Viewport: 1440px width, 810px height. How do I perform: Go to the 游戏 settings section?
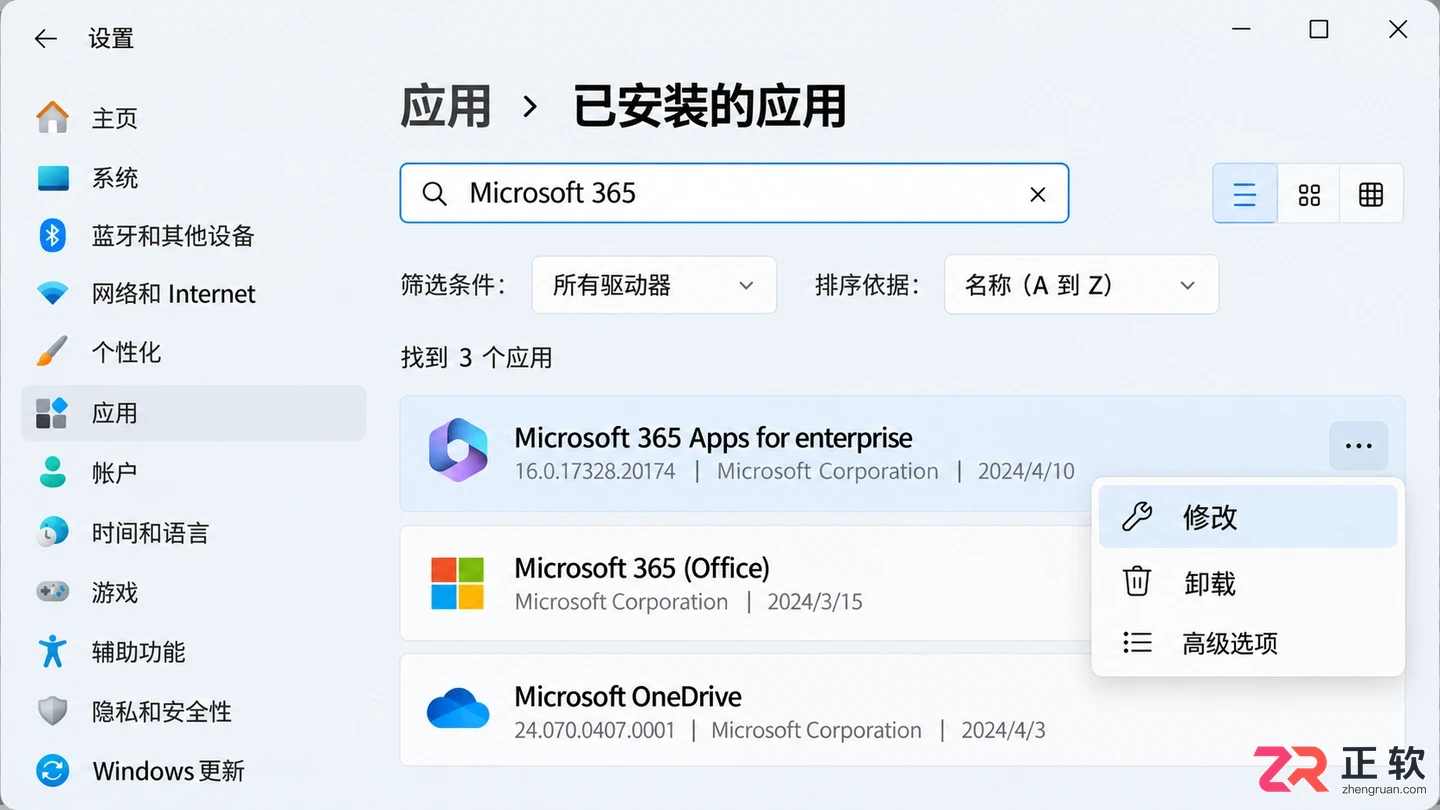coord(194,592)
